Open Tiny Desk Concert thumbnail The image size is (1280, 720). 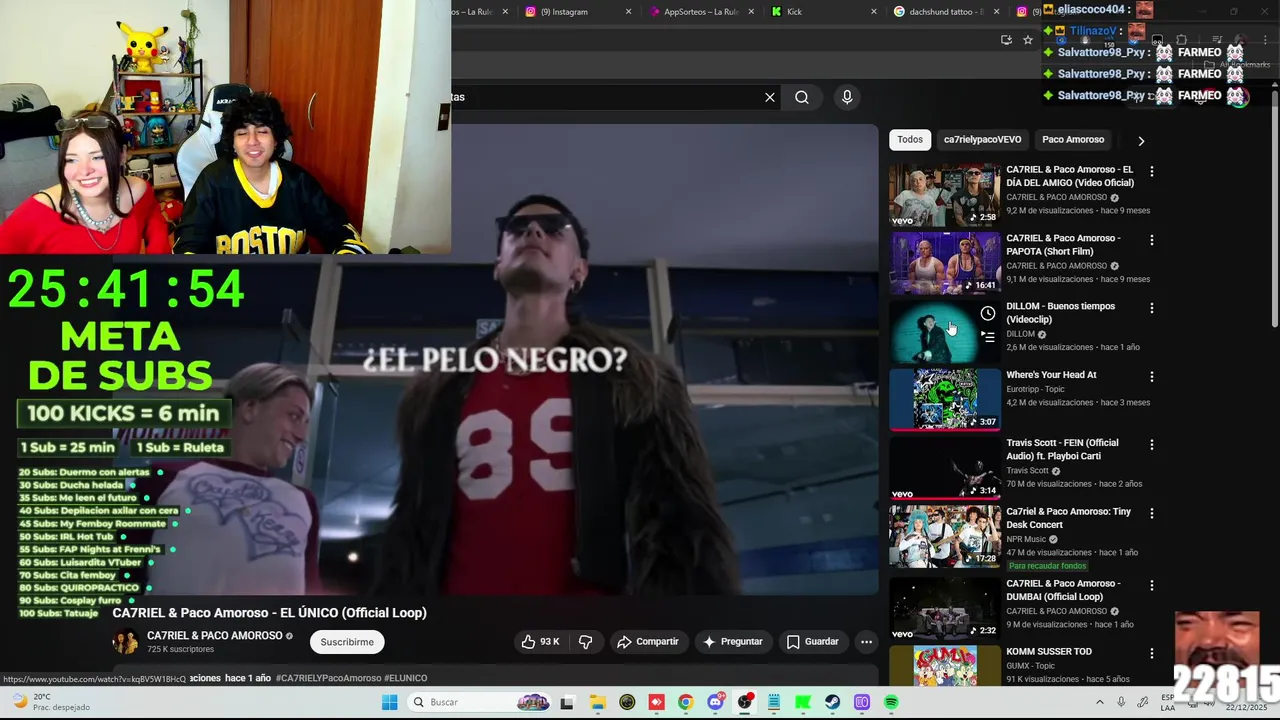point(945,535)
